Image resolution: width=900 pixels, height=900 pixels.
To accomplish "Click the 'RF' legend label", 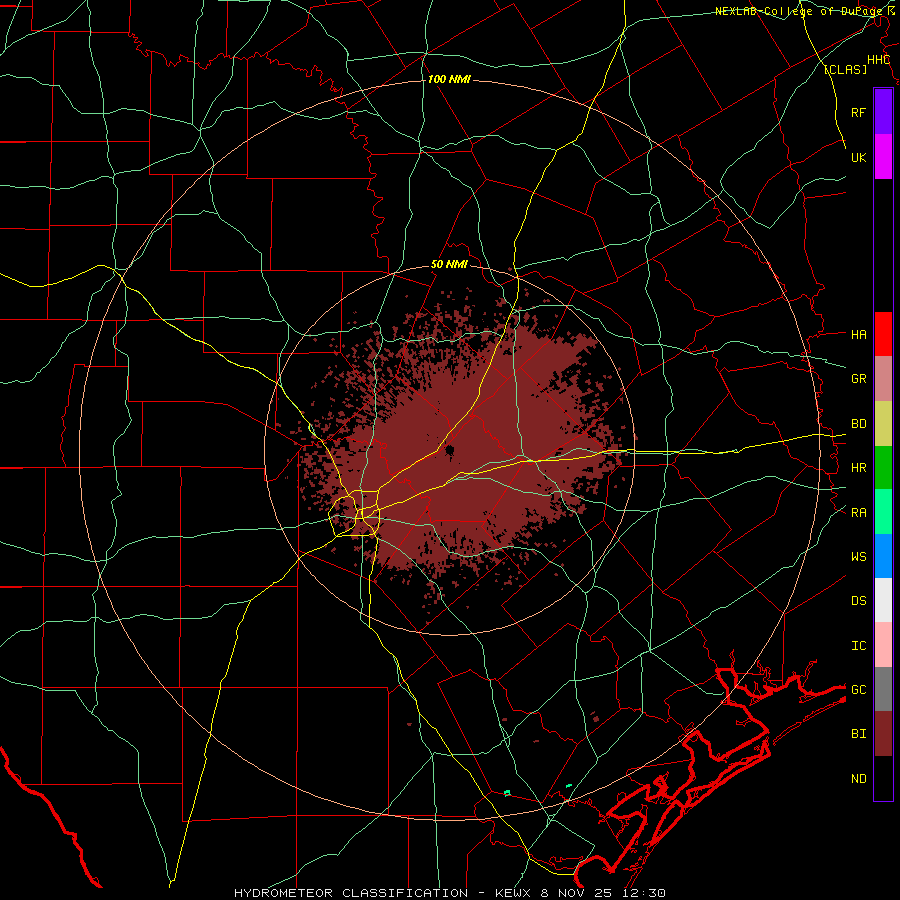I will [x=858, y=112].
